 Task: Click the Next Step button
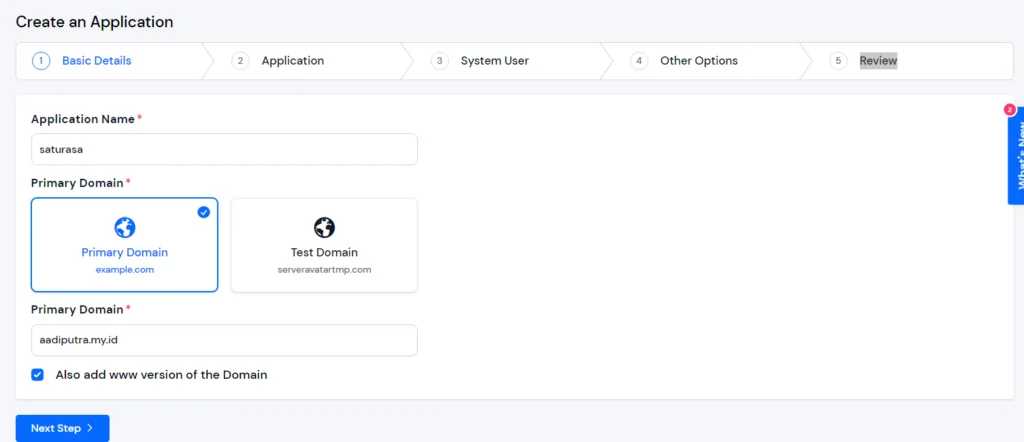coord(63,428)
